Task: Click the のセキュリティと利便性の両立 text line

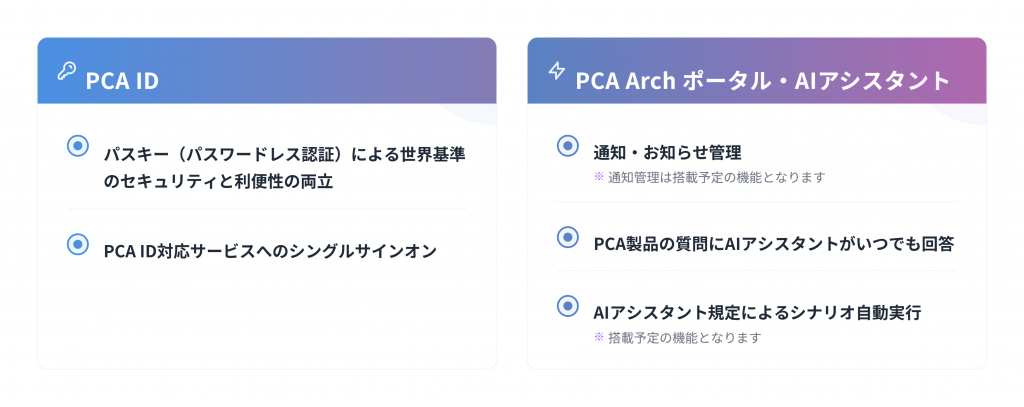Action: [x=218, y=181]
